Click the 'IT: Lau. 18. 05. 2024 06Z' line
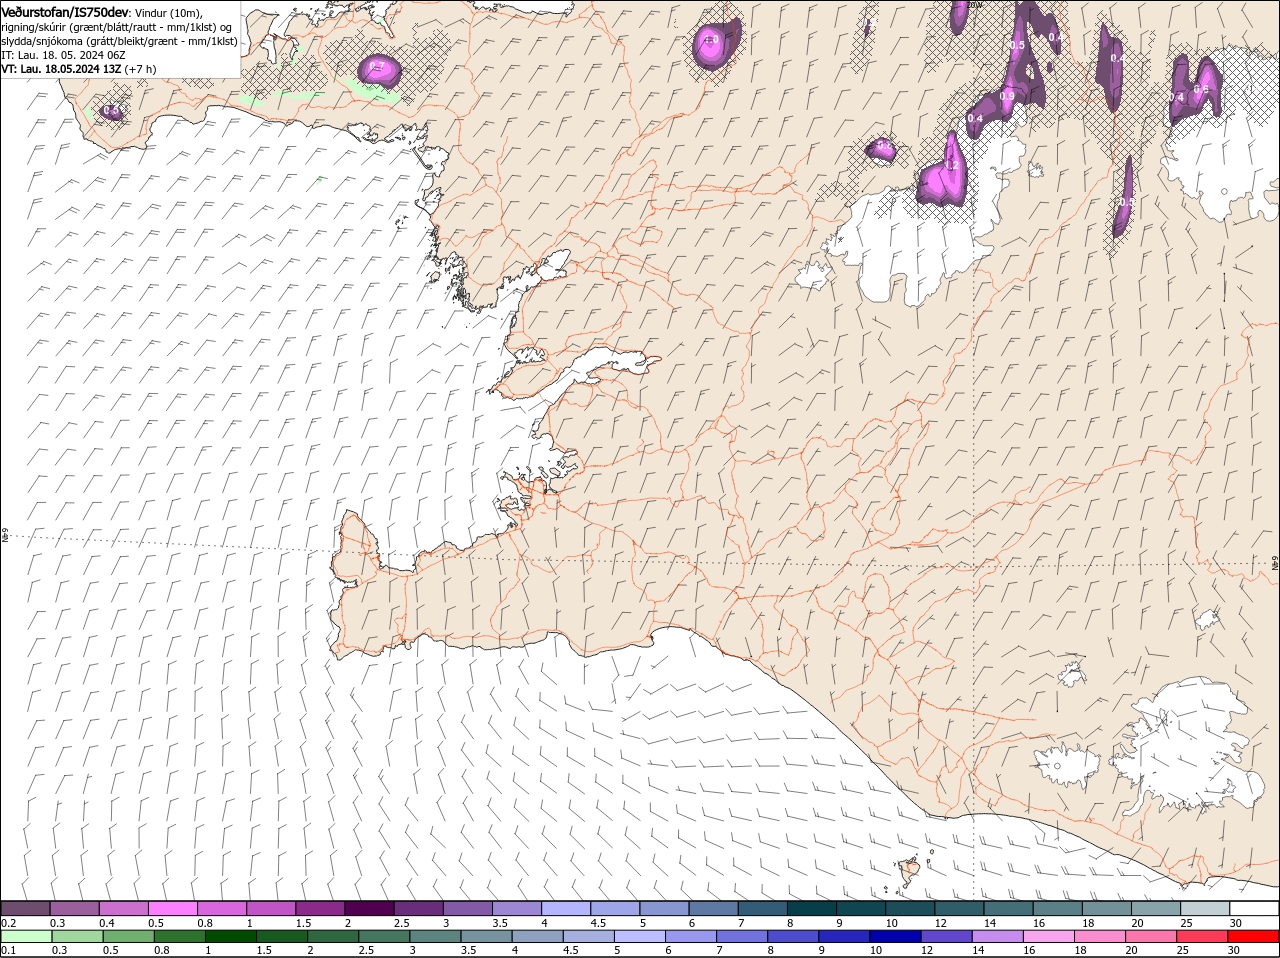 coord(62,55)
